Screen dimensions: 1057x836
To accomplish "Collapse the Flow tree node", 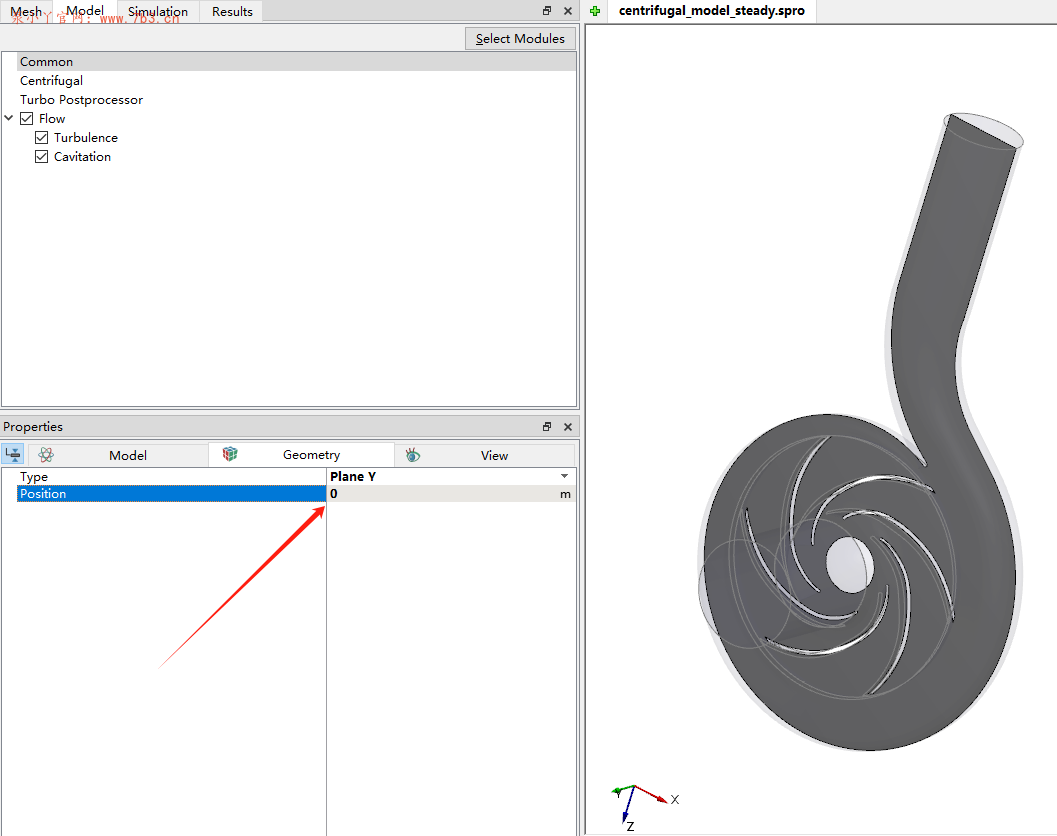I will (x=9, y=119).
